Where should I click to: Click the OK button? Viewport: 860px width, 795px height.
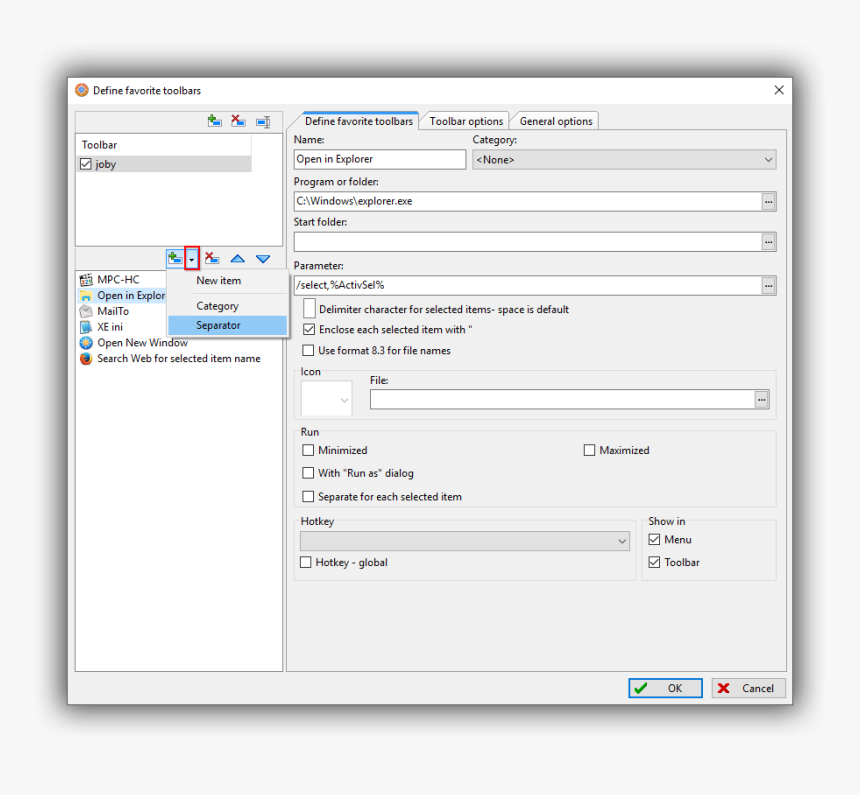[664, 688]
